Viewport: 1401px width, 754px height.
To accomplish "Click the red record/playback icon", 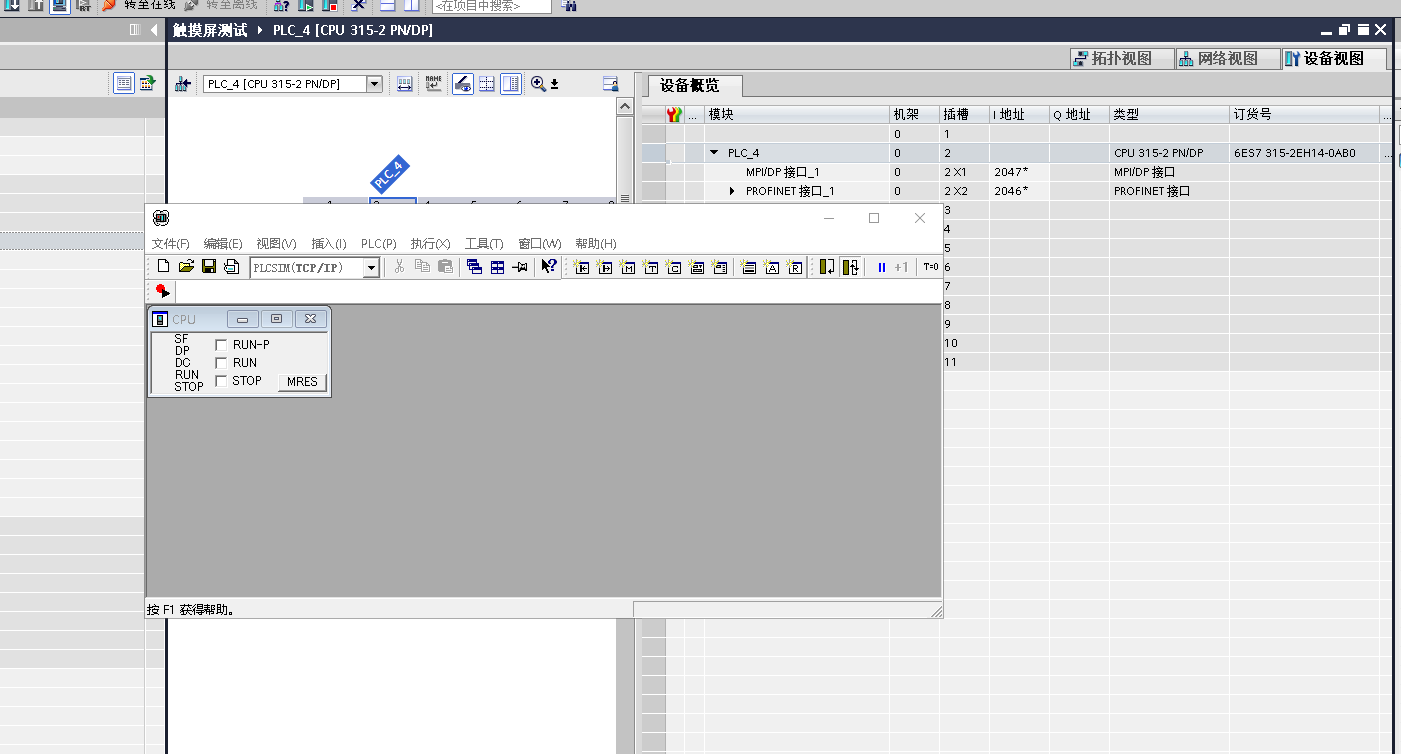I will [x=162, y=291].
